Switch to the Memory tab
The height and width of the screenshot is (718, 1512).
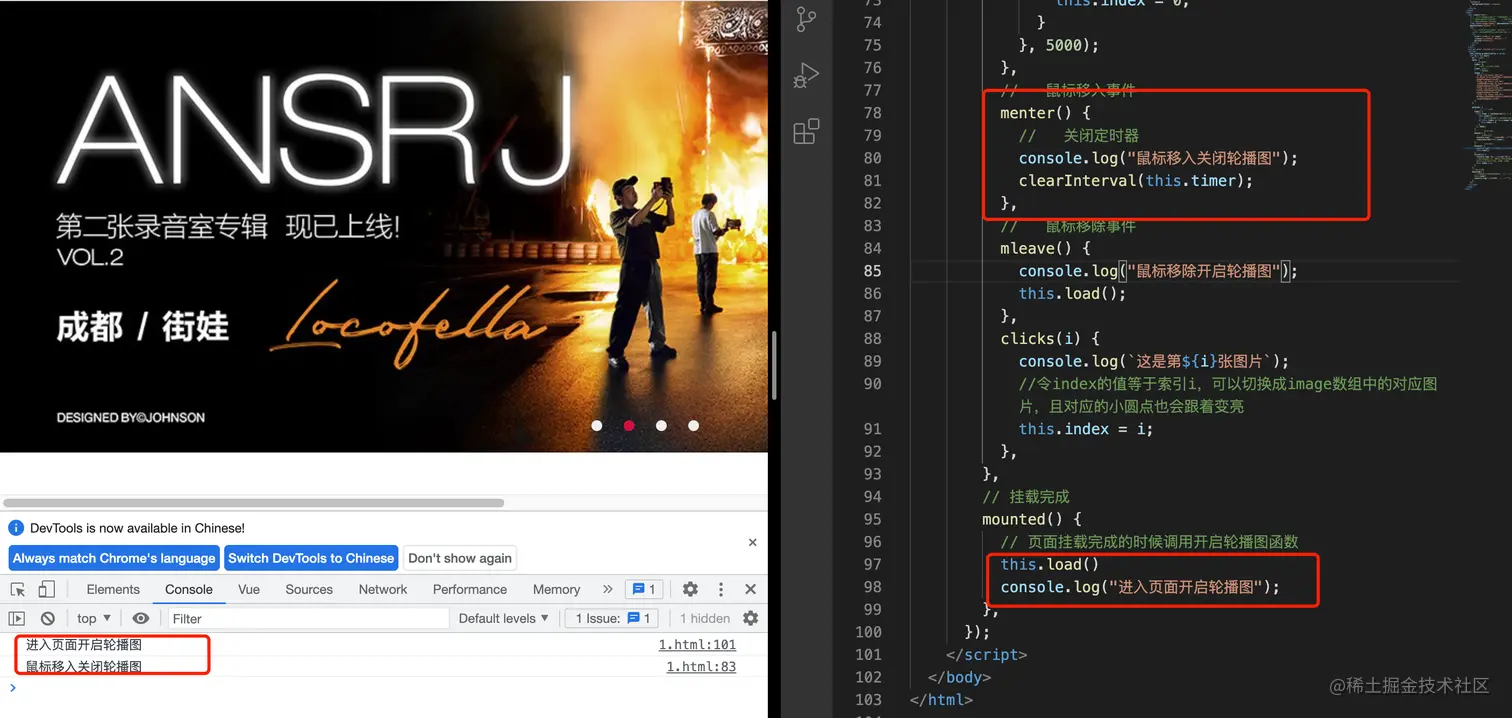556,589
